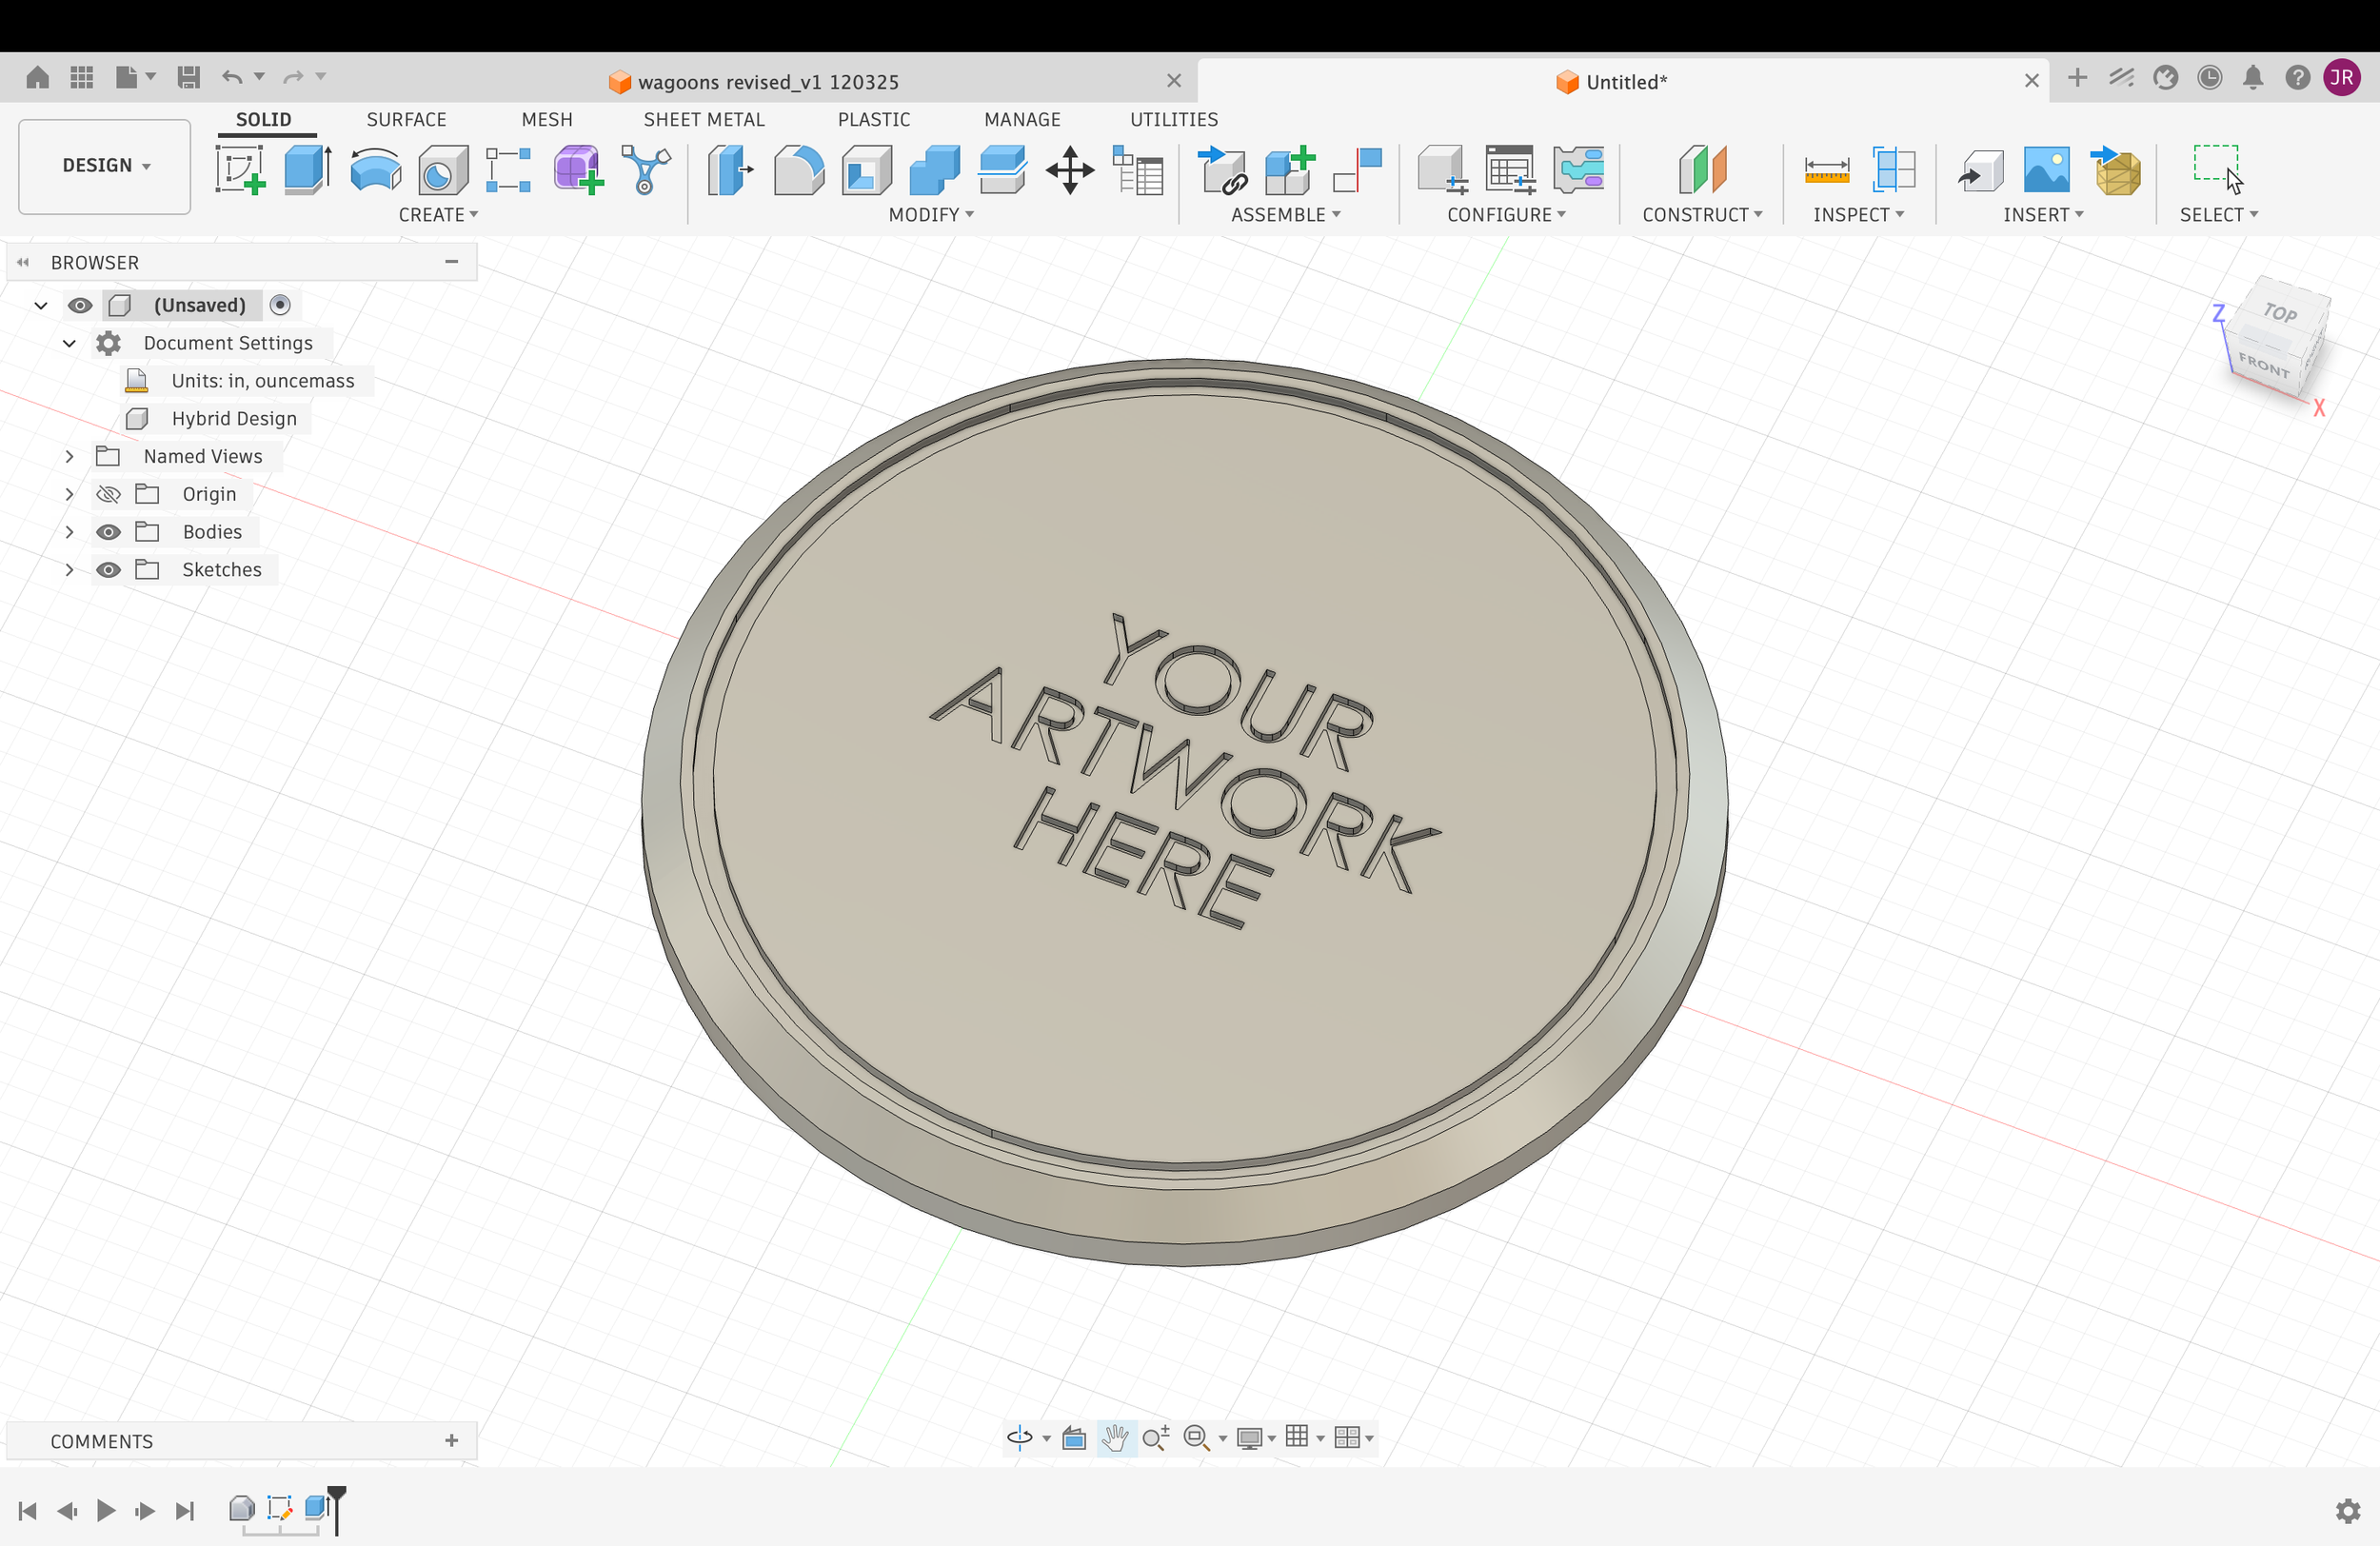
Task: Toggle the Pan hand tool
Action: pyautogui.click(x=1115, y=1438)
